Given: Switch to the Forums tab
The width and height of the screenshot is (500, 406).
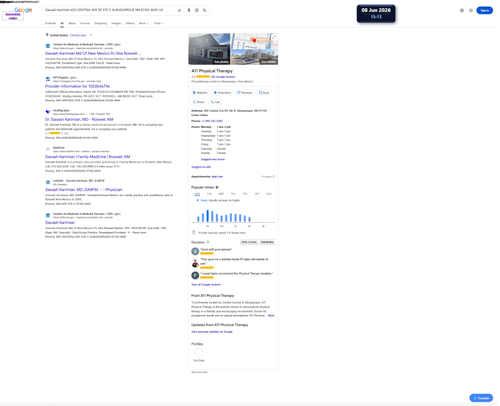Looking at the screenshot, I should pos(85,23).
